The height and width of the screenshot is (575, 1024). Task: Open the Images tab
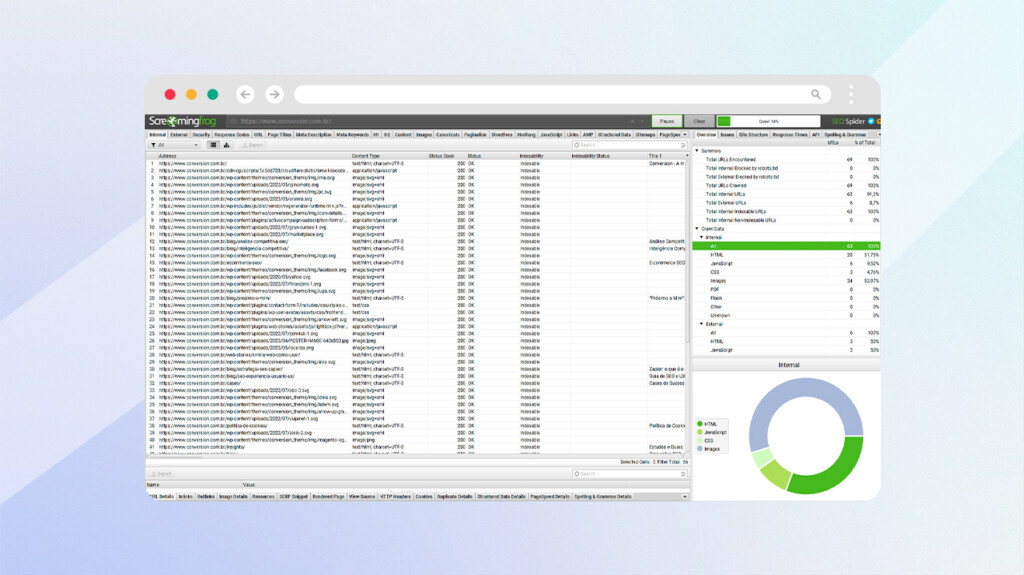[x=424, y=135]
